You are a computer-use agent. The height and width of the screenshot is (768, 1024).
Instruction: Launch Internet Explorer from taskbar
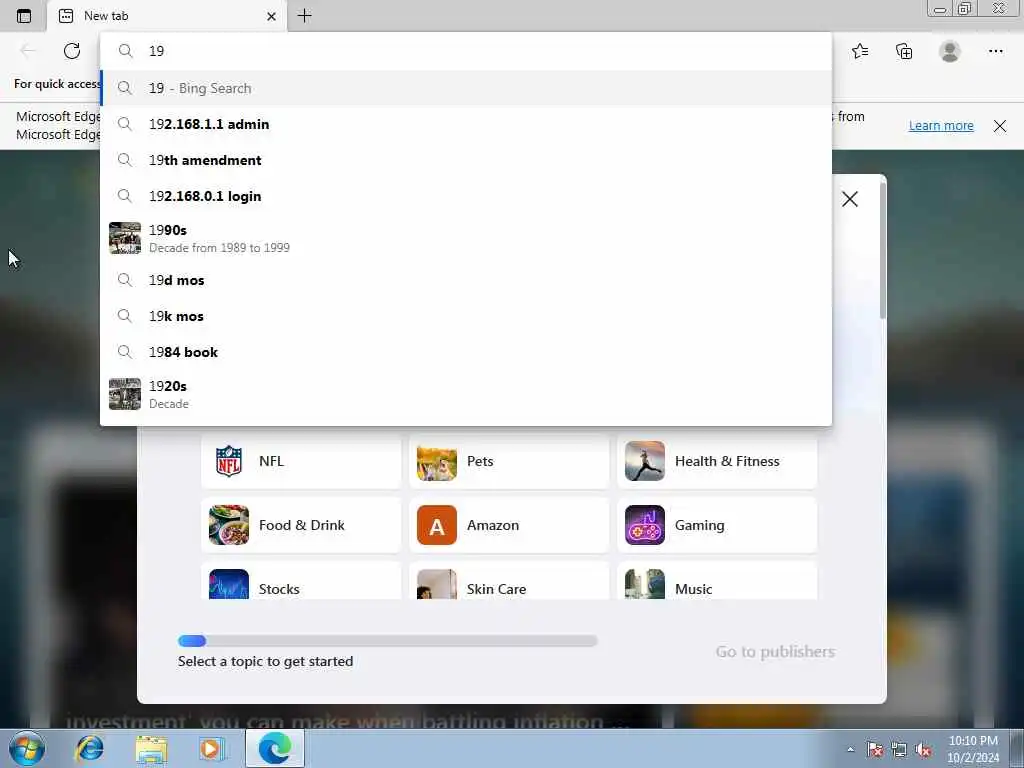[x=89, y=748]
